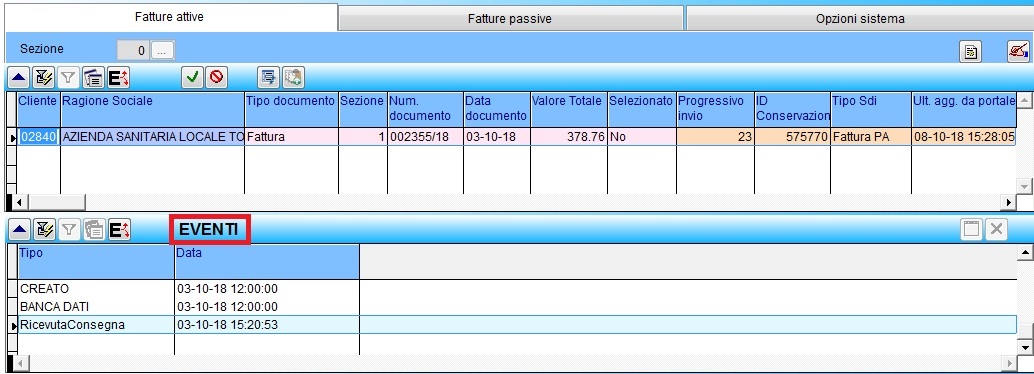Open grid edit tool in the events toolbar
The image size is (1034, 374).
44,230
